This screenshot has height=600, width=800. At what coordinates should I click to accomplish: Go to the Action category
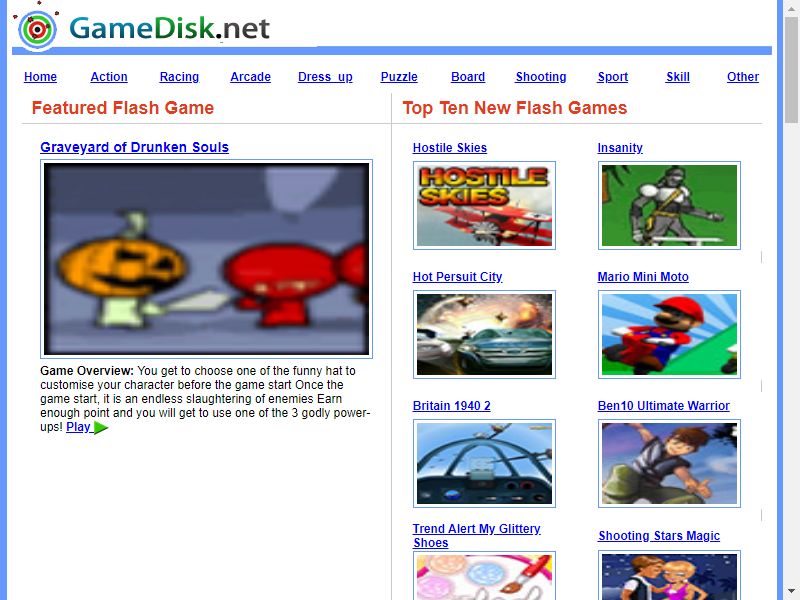click(x=109, y=77)
